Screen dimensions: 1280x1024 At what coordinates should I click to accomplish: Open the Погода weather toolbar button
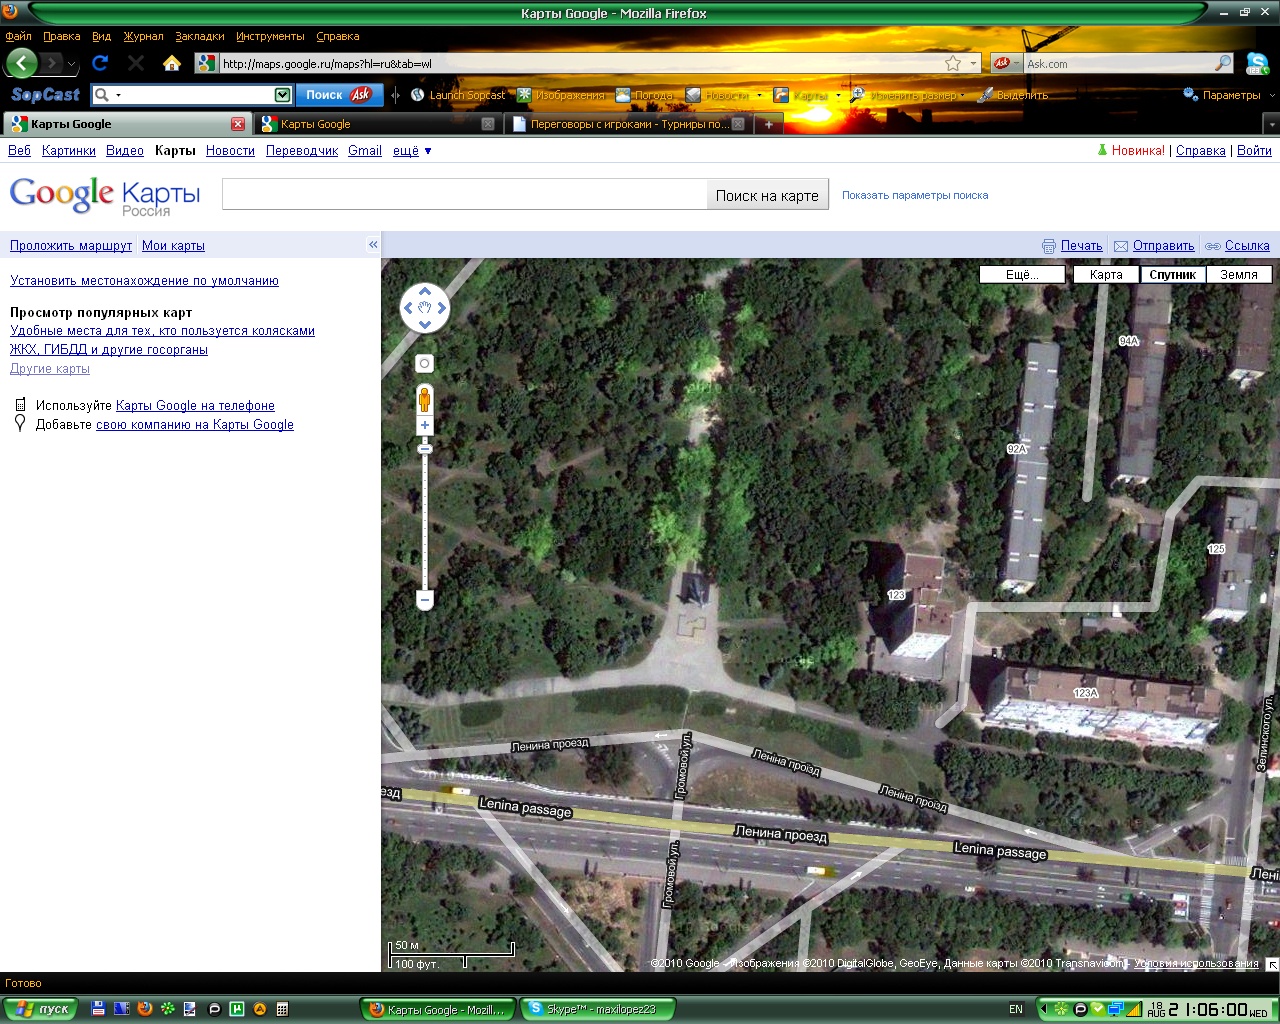pyautogui.click(x=644, y=95)
